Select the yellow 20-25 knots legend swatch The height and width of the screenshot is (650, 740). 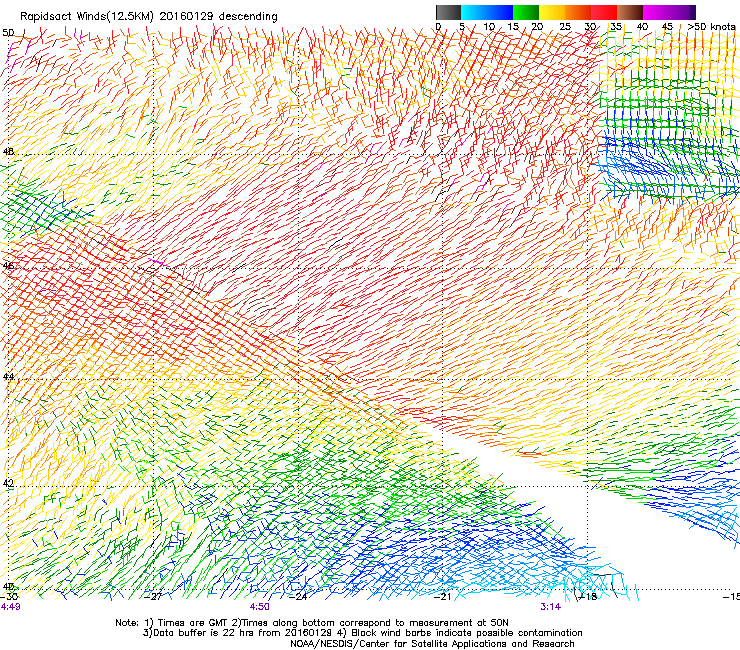pos(552,12)
